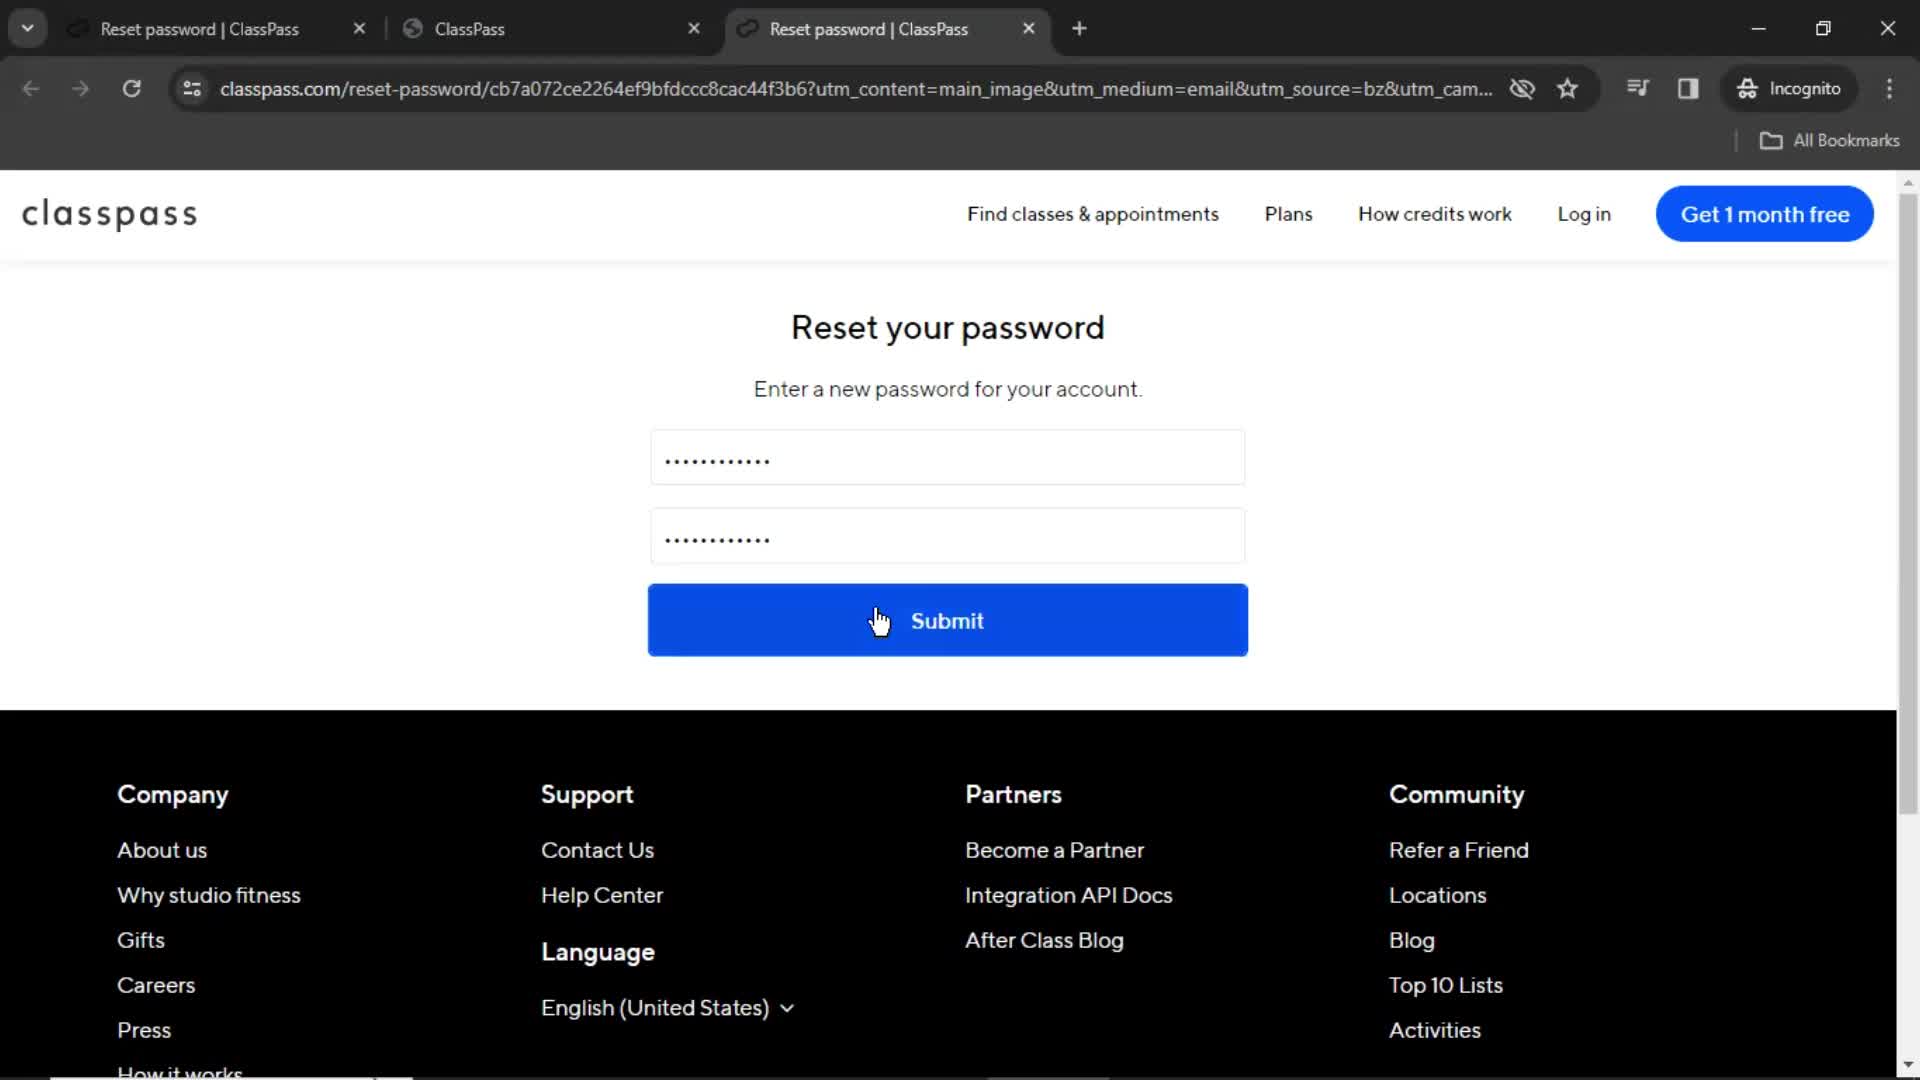The height and width of the screenshot is (1080, 1920).
Task: Open the Plans navigation menu item
Action: click(x=1288, y=214)
